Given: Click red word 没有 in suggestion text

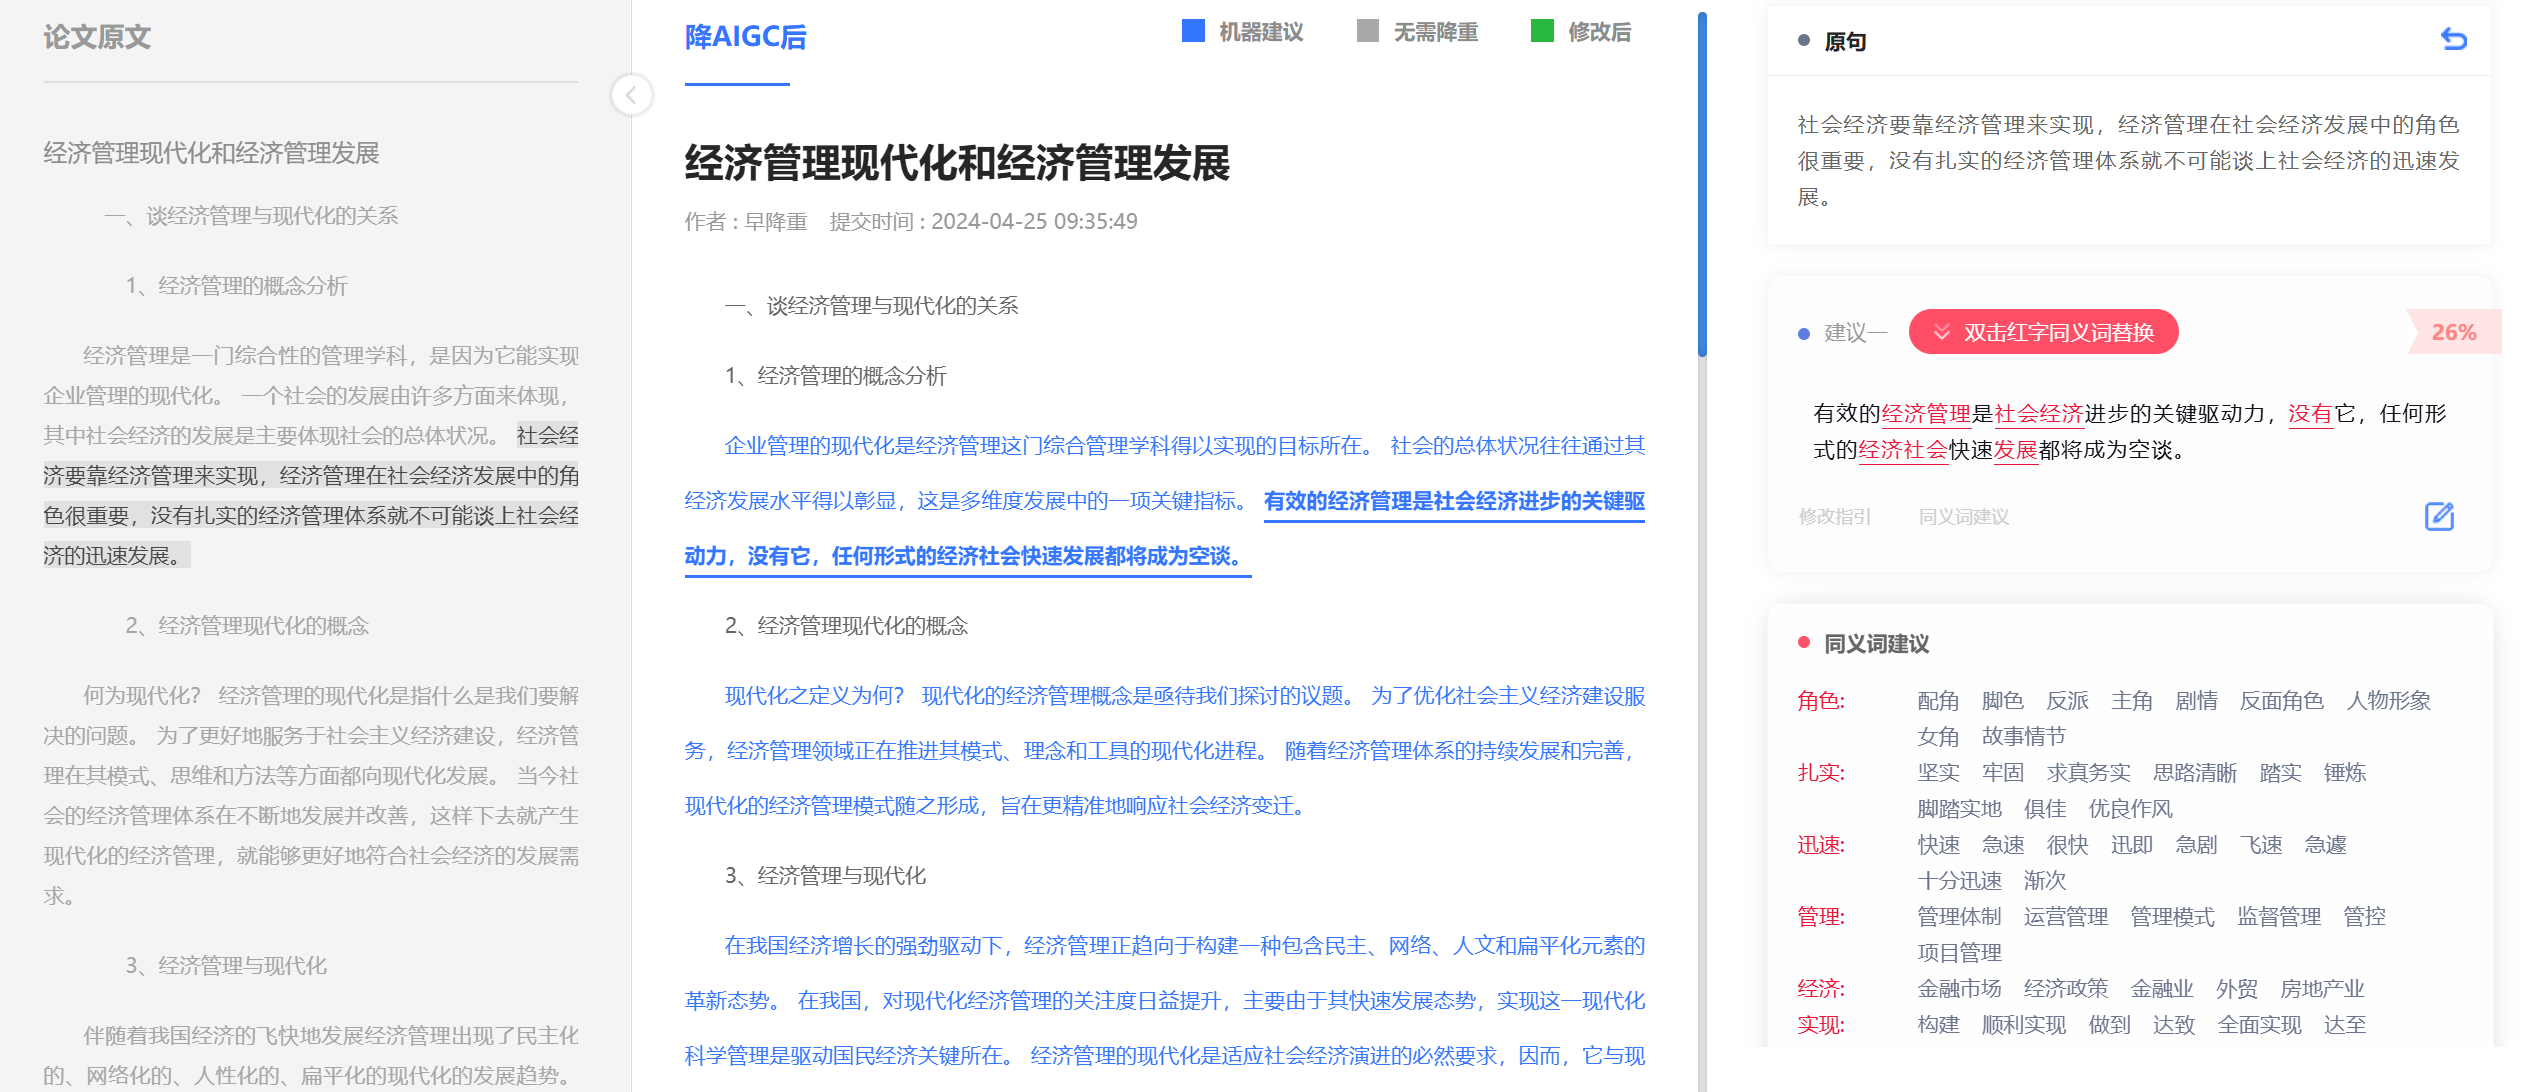Looking at the screenshot, I should (x=2310, y=414).
